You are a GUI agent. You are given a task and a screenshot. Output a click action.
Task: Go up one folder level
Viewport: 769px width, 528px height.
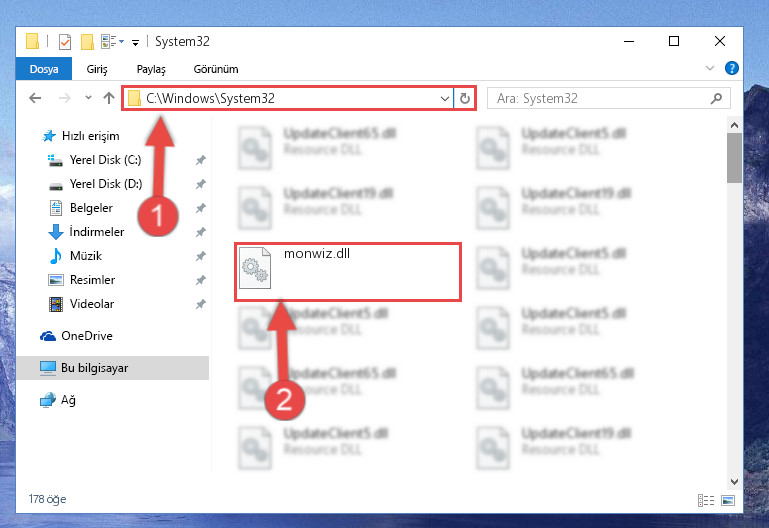click(x=109, y=98)
